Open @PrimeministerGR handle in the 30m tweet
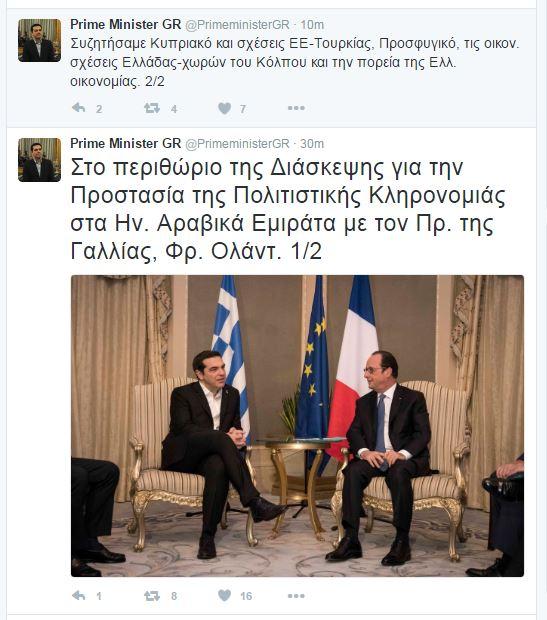Image resolution: width=547 pixels, height=620 pixels. click(237, 144)
